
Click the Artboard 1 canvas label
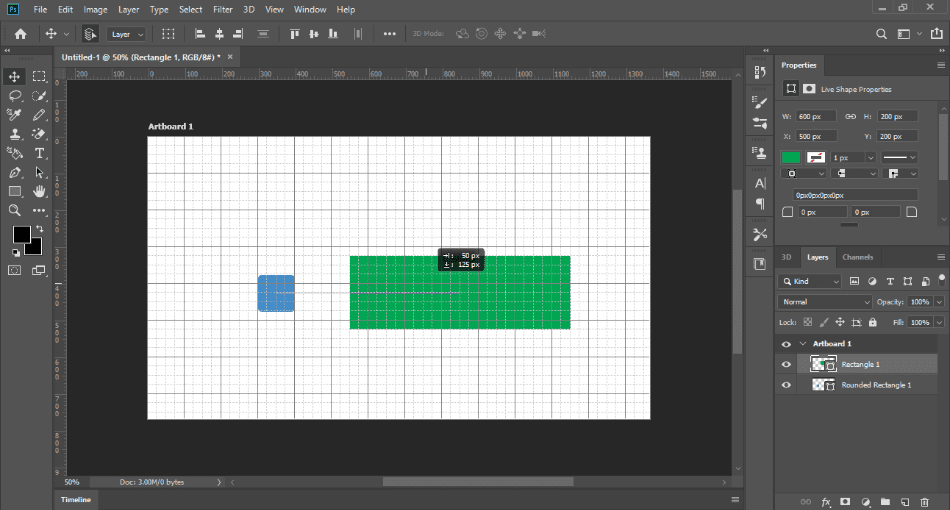pos(170,126)
